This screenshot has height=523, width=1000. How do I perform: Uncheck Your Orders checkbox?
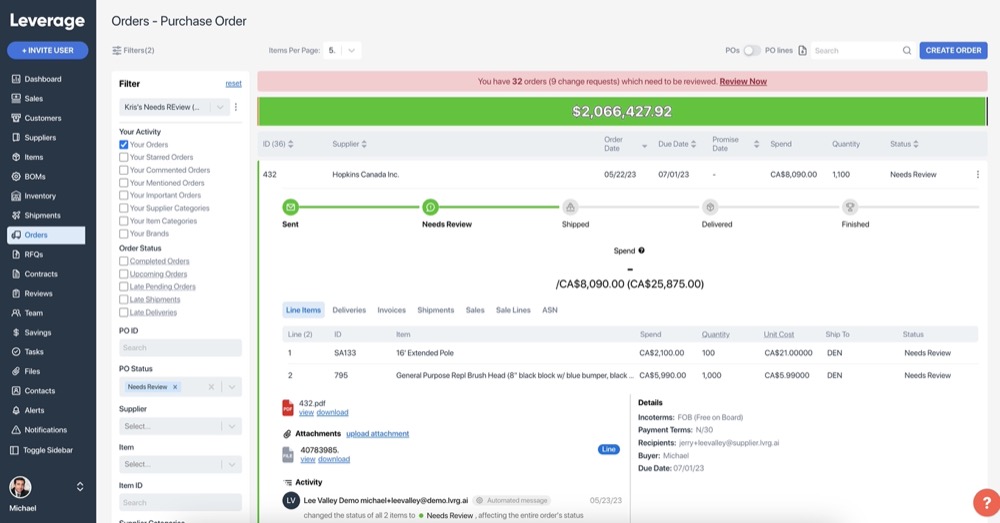pyautogui.click(x=124, y=145)
